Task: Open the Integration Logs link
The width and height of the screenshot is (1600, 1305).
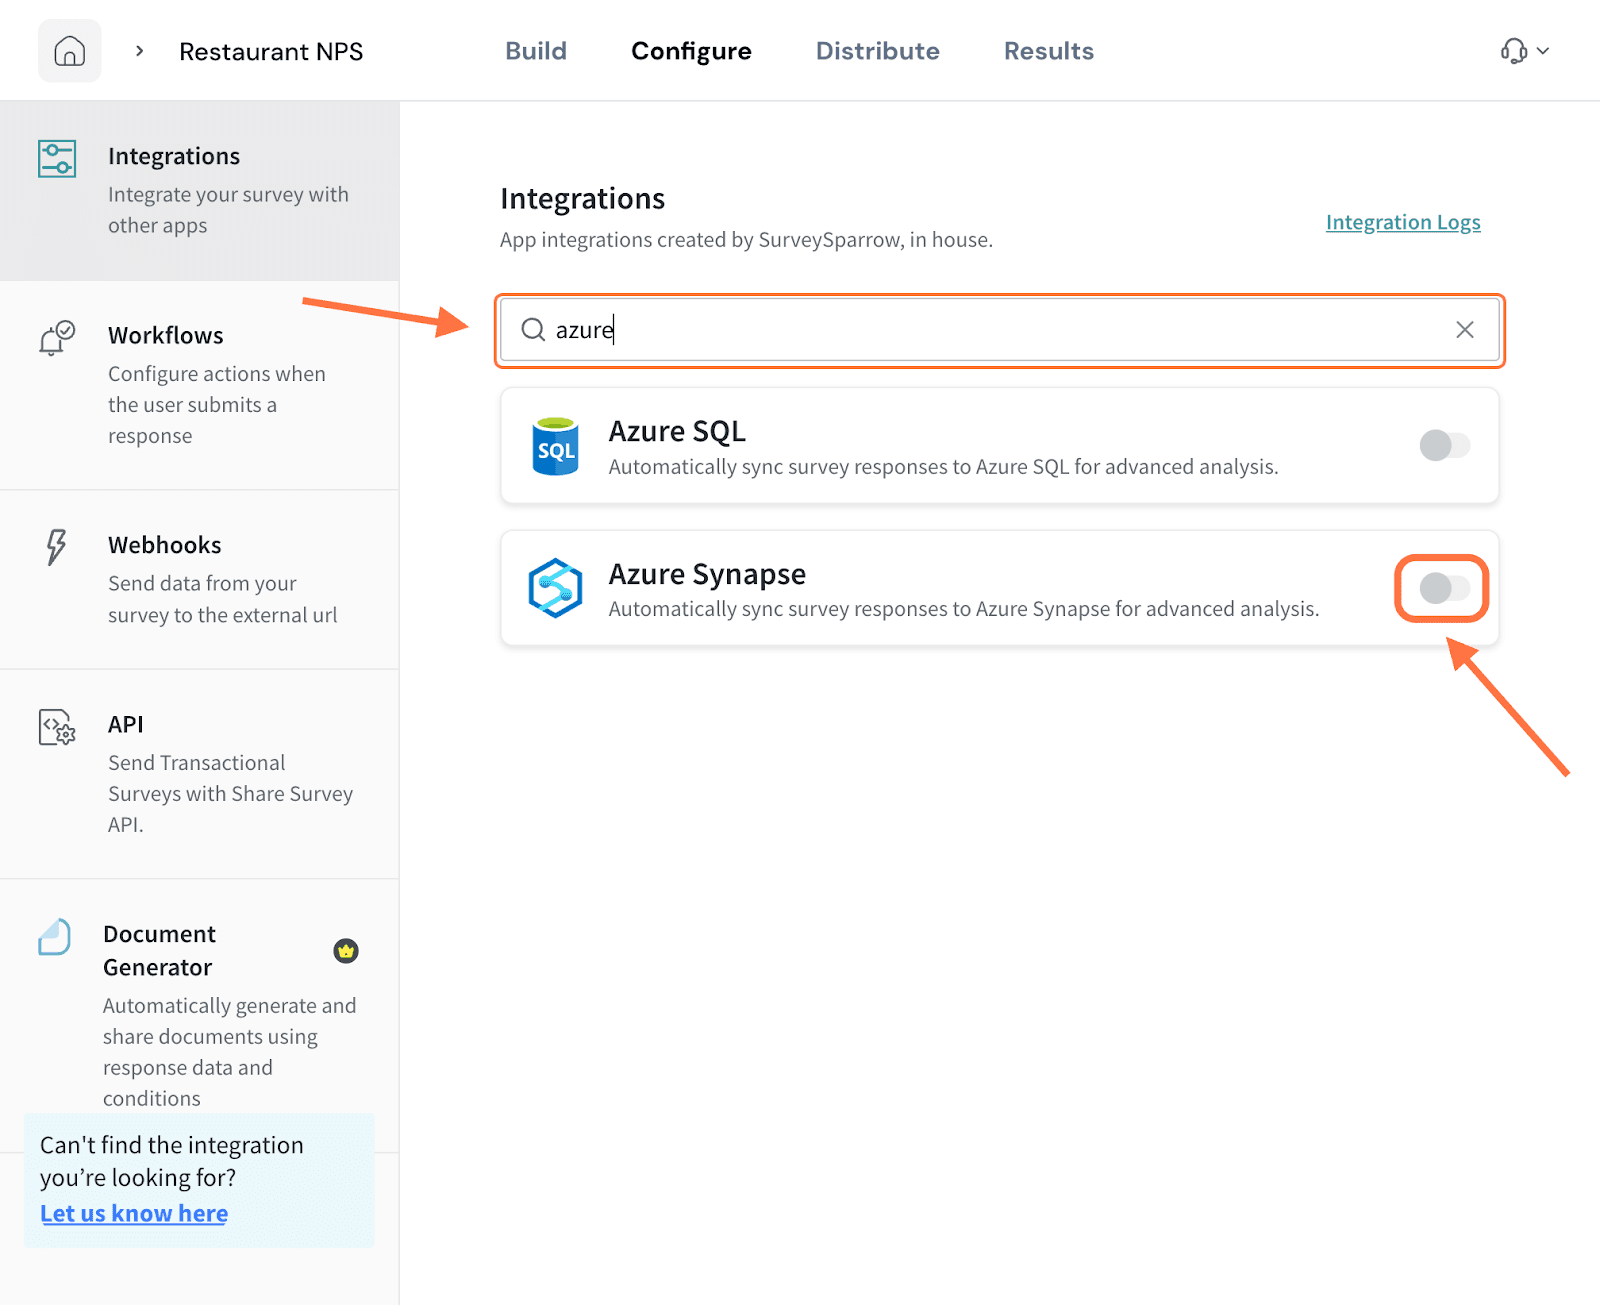Action: (x=1402, y=222)
